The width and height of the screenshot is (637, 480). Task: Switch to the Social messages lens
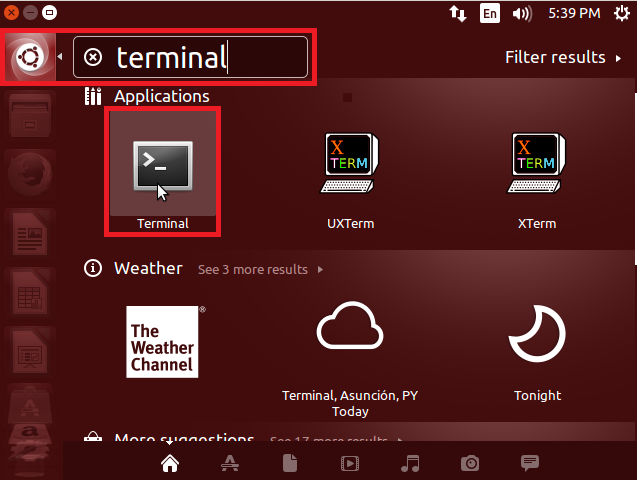[x=530, y=463]
